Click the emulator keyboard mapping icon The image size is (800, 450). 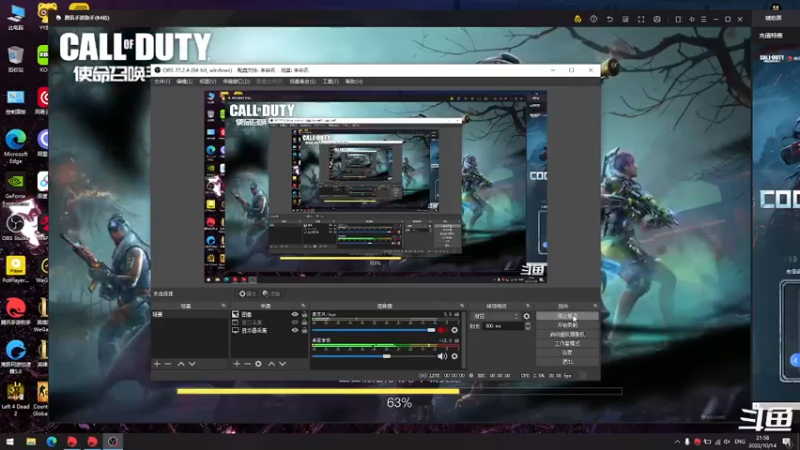pyautogui.click(x=626, y=19)
